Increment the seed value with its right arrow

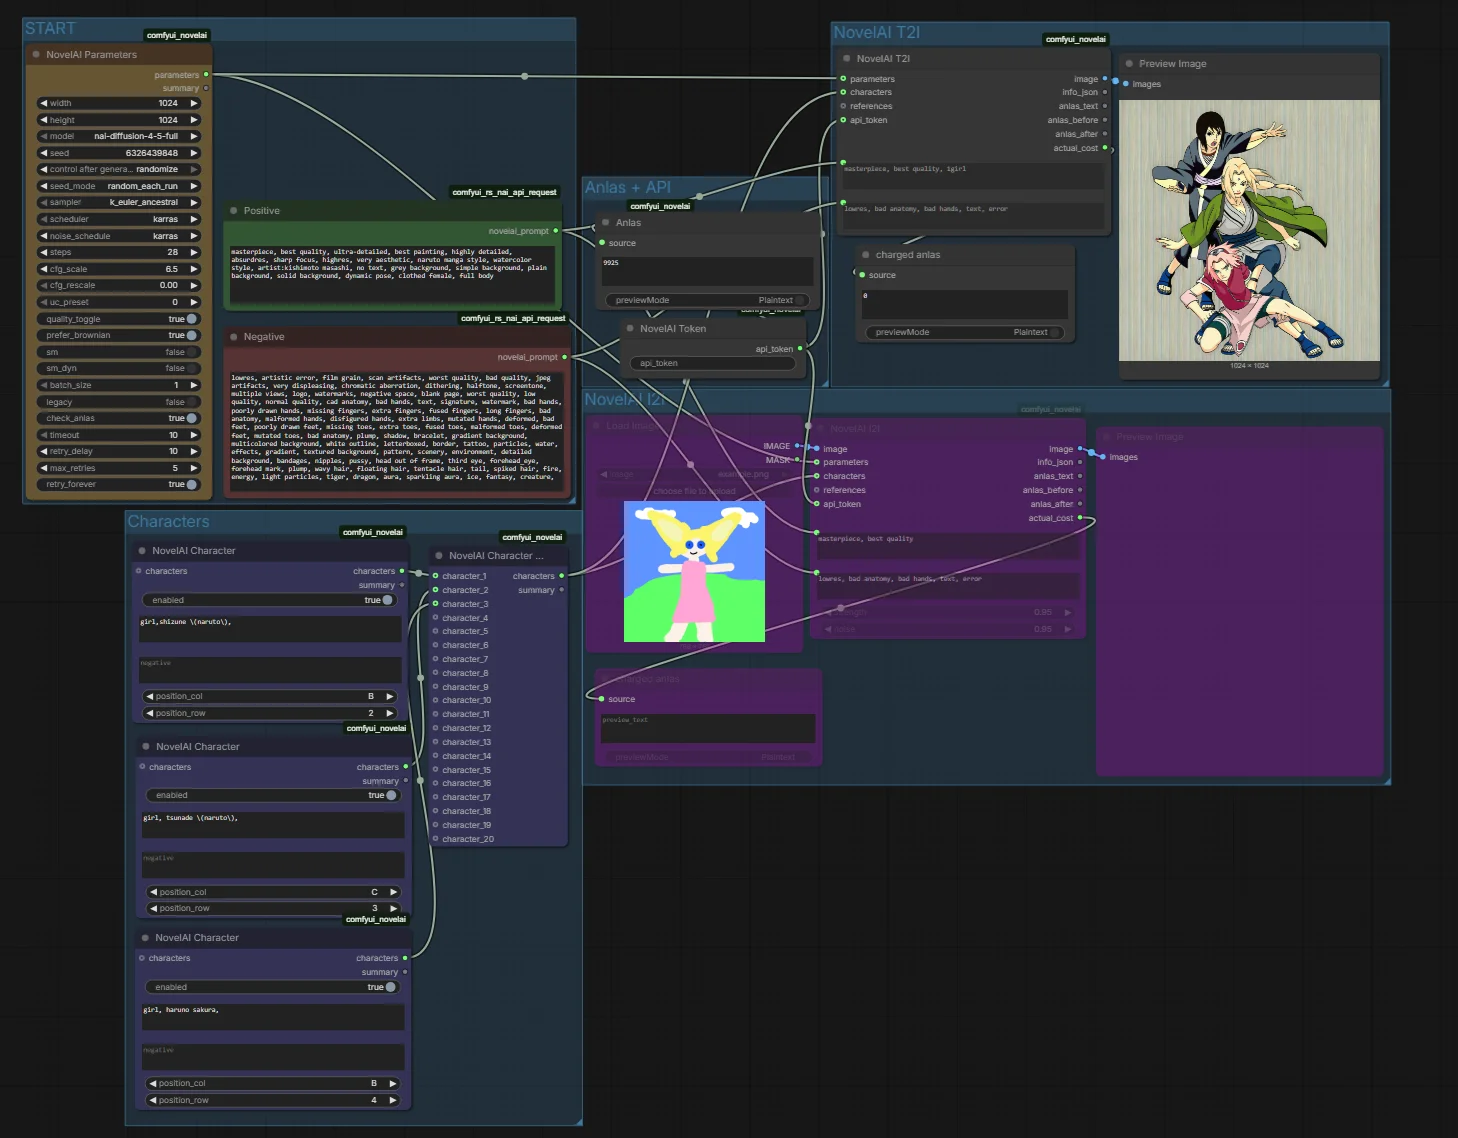tap(194, 153)
